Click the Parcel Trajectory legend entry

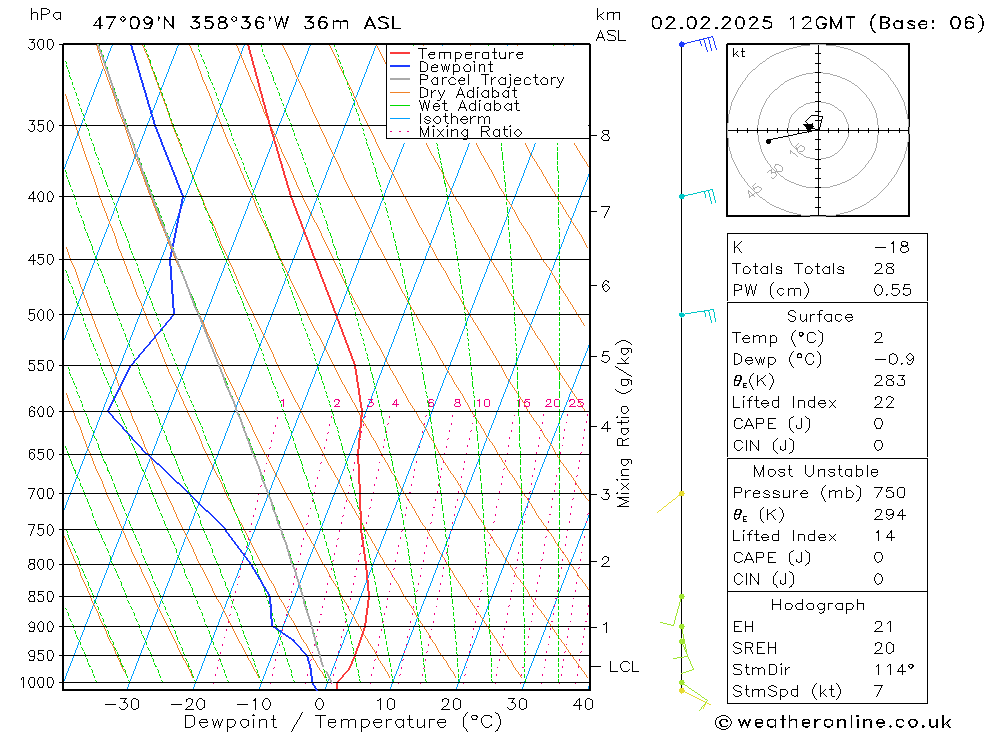point(477,80)
